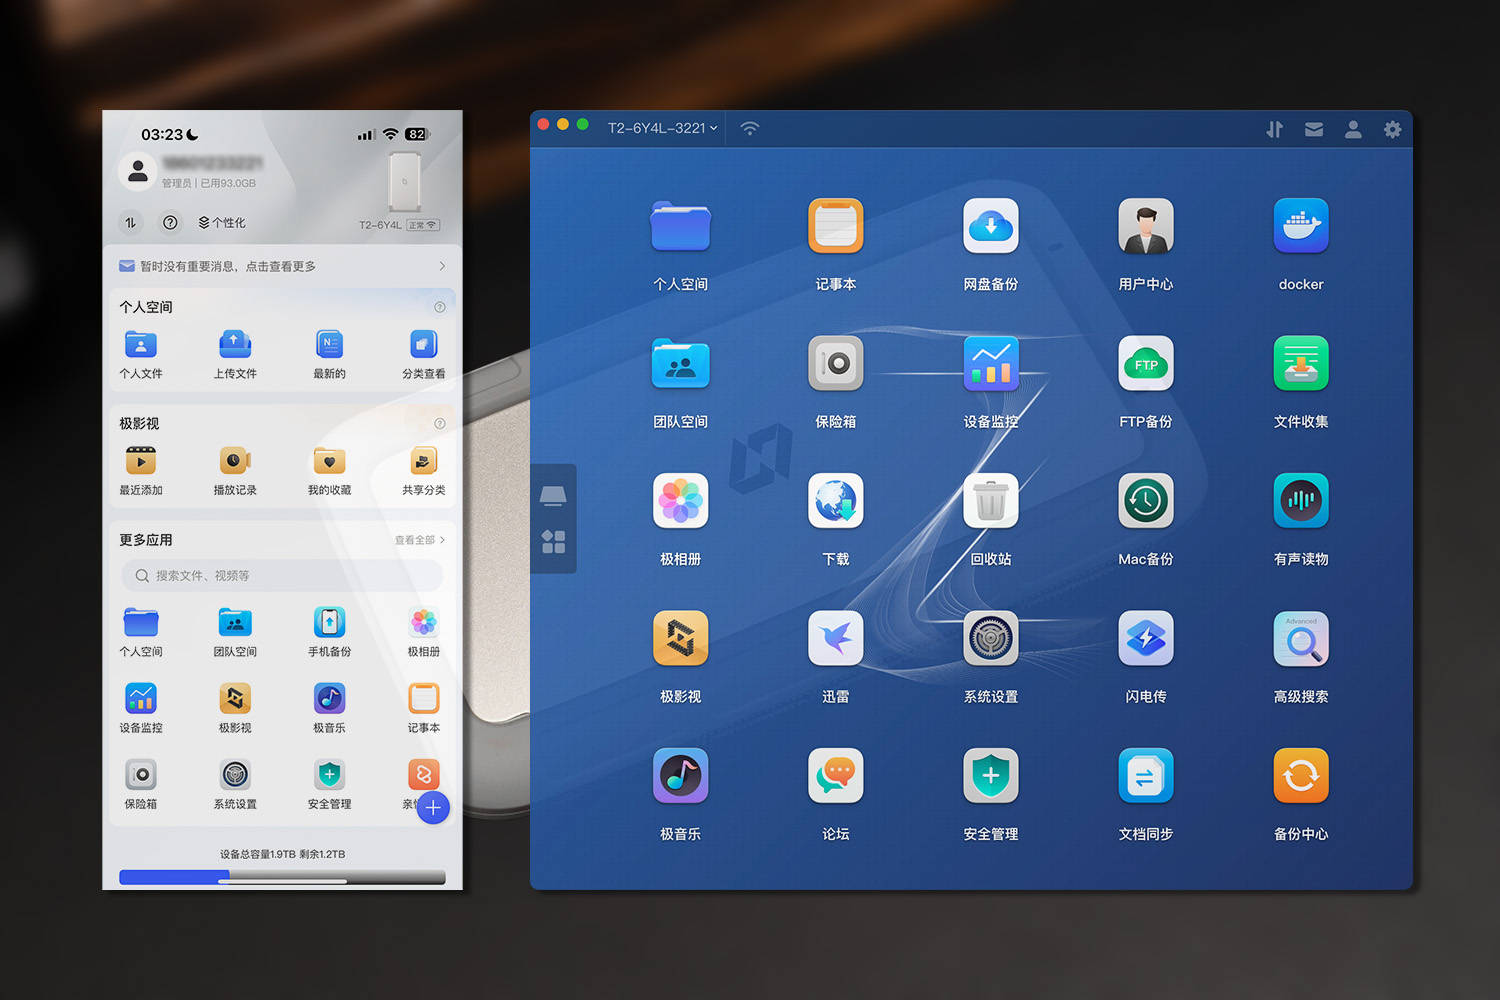This screenshot has width=1500, height=1000.
Task: Click 查看全部 link in 更多应用
Action: tap(419, 540)
